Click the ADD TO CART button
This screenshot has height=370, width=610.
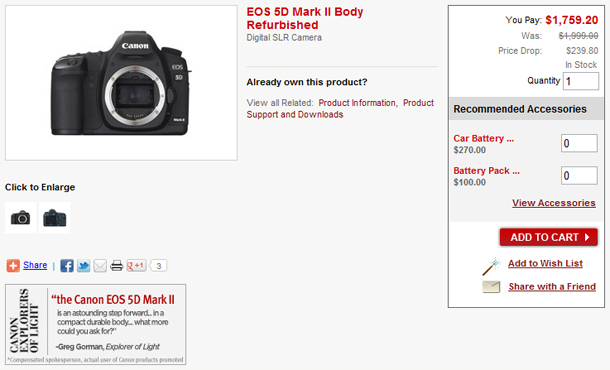549,237
